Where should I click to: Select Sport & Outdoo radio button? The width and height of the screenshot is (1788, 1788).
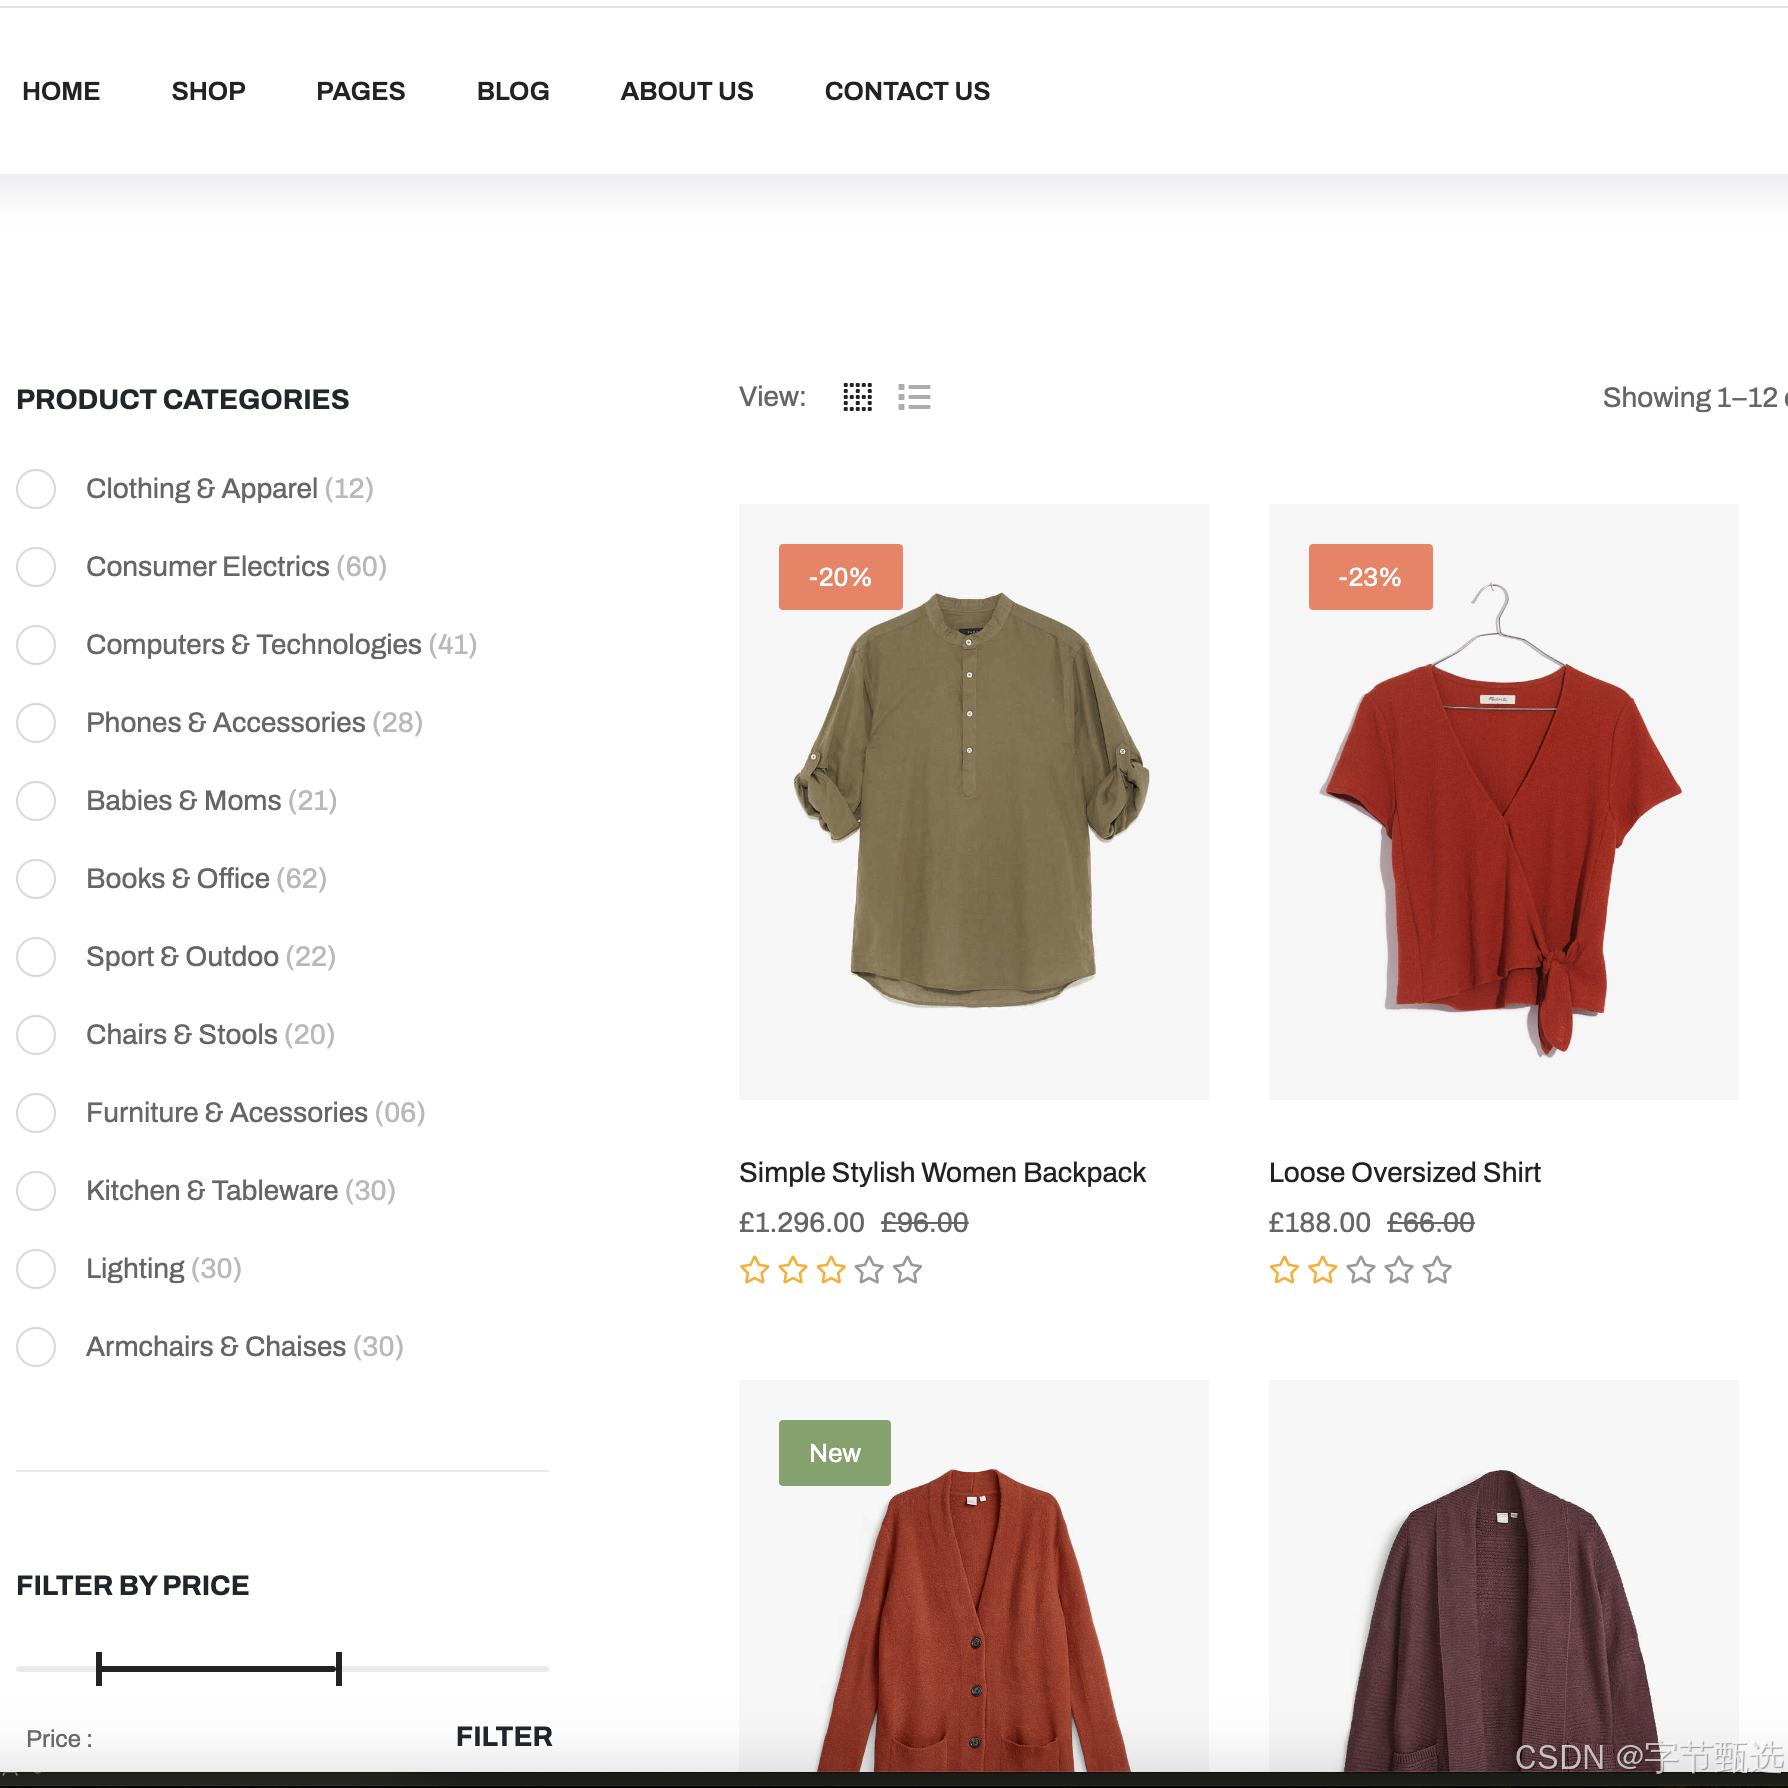click(36, 957)
